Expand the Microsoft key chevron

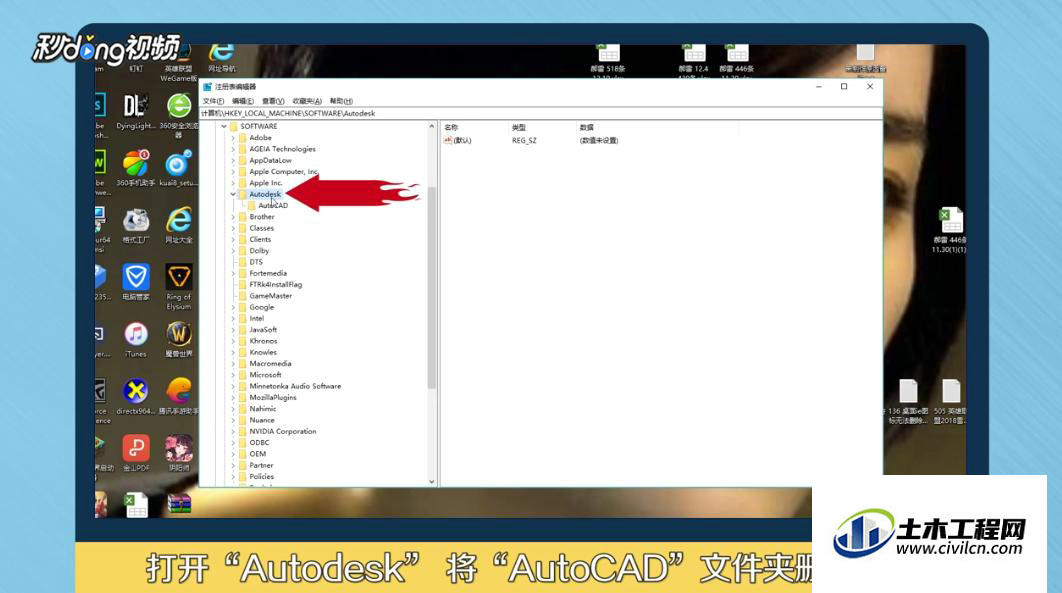pos(233,375)
